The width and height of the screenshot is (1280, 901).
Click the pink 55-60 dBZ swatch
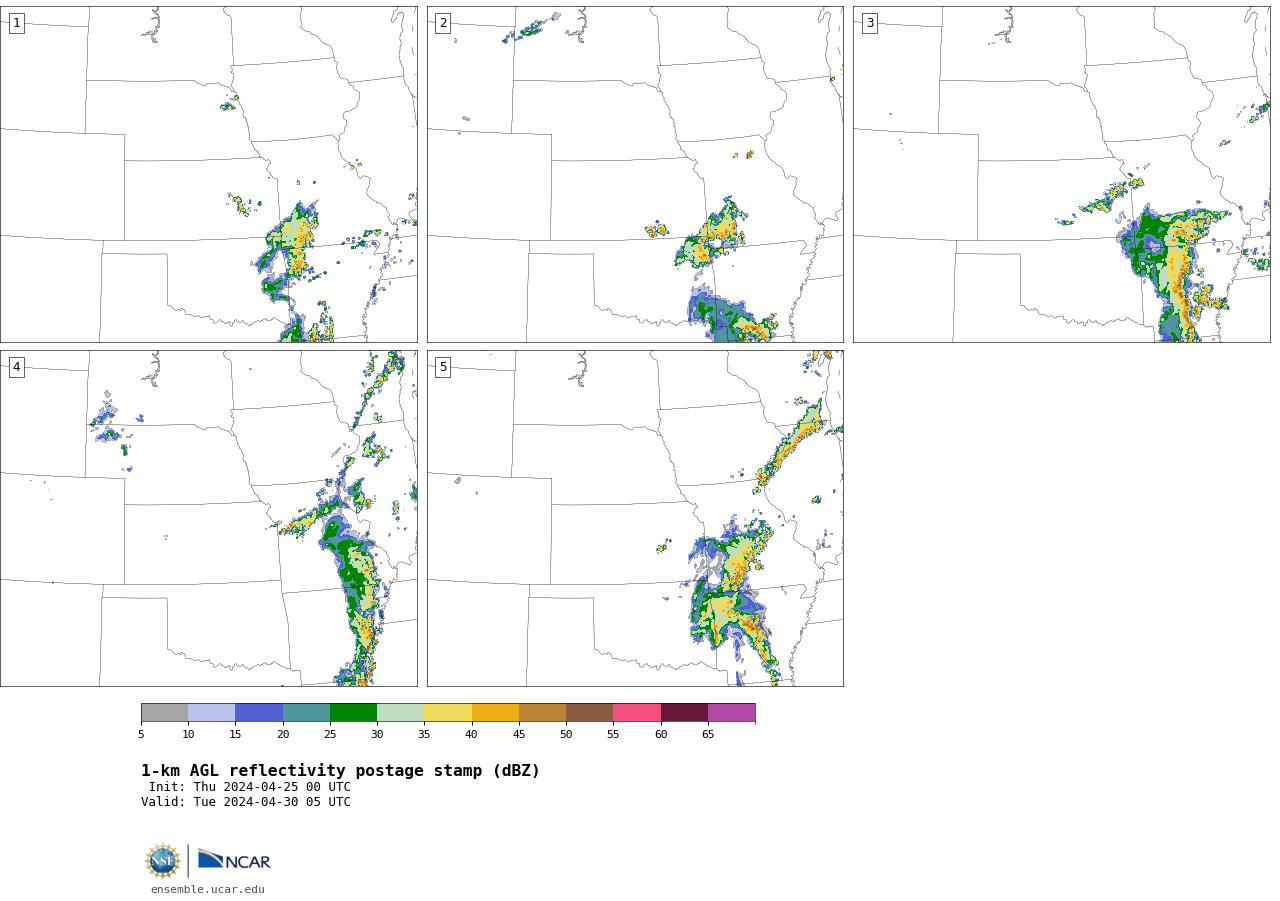coord(637,712)
